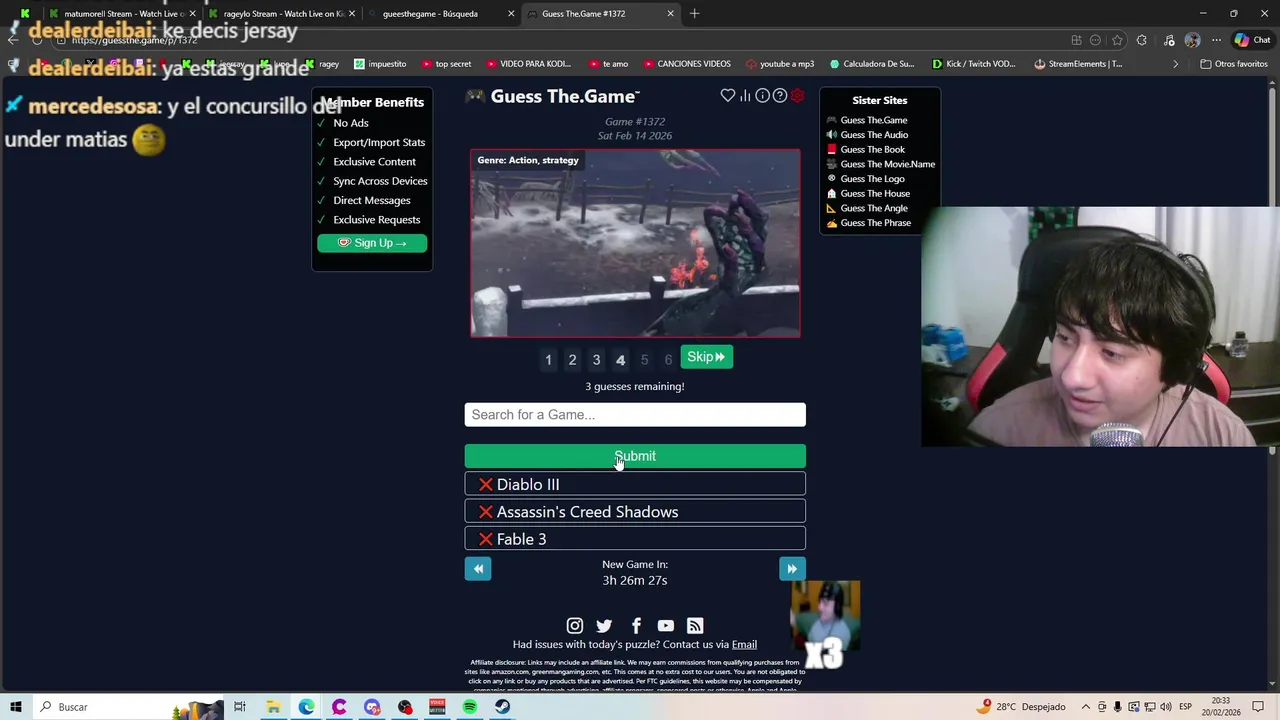
Task: Open Spotify on taskbar
Action: tap(470, 707)
